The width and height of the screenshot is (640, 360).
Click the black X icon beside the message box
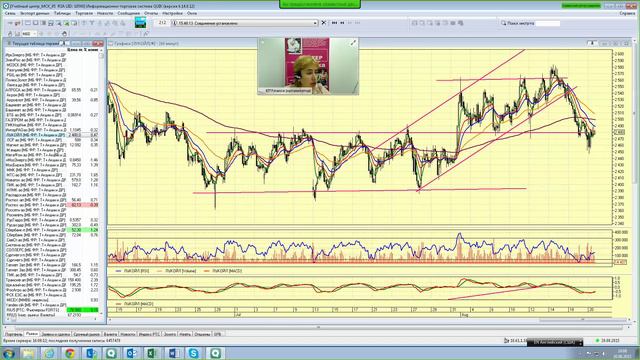point(324,23)
